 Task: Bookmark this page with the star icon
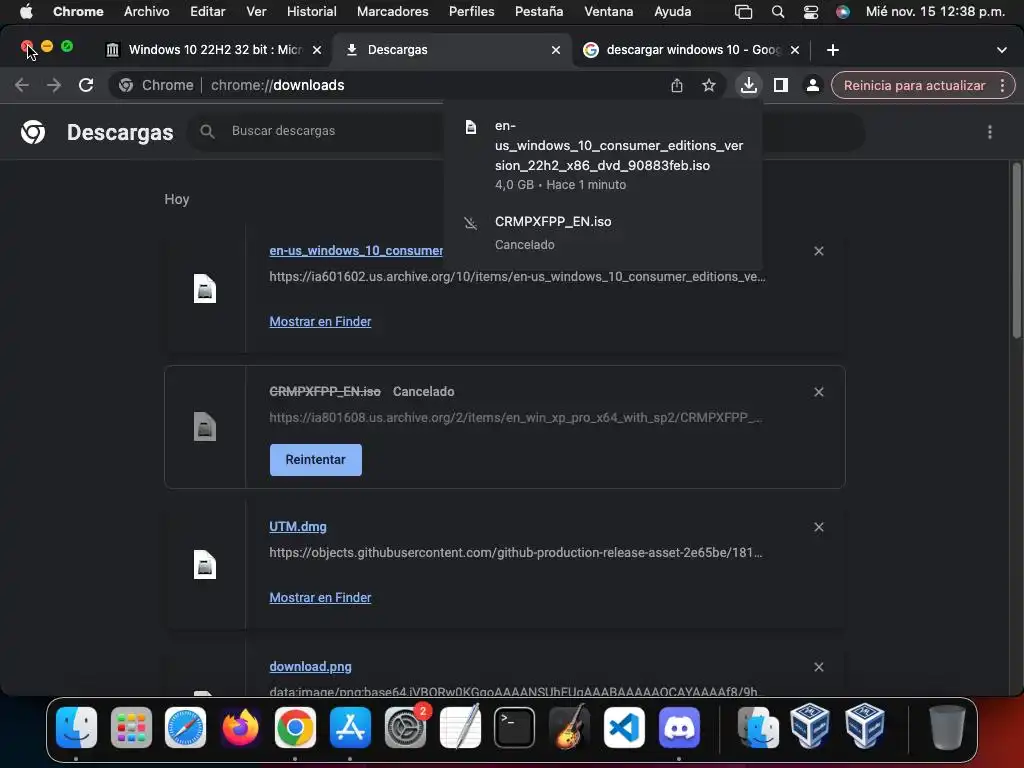[x=709, y=85]
